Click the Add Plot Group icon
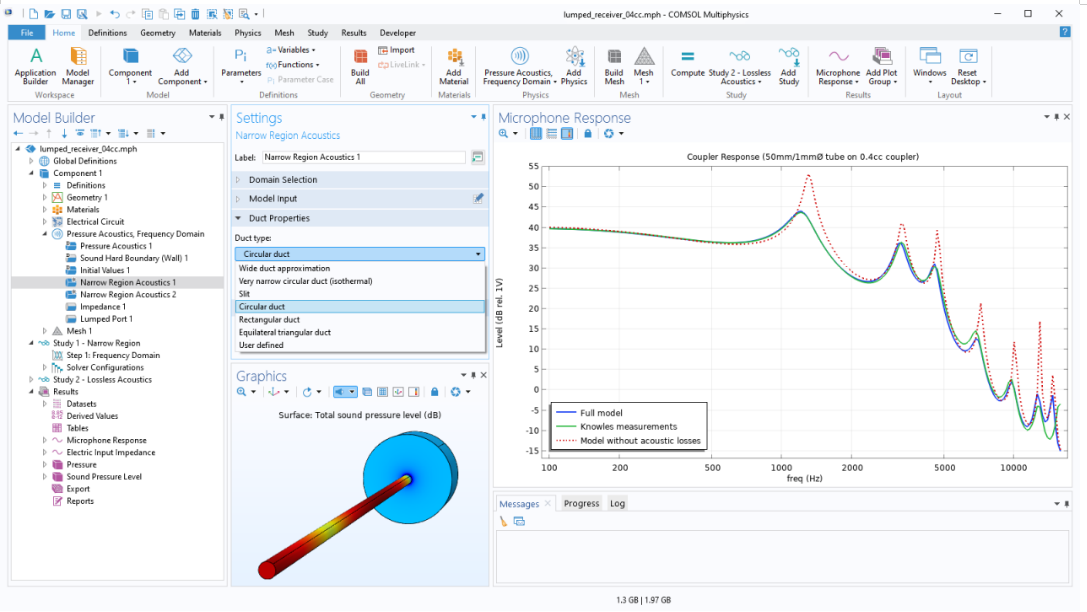Viewport: 1087px width, 612px height. pos(882,57)
